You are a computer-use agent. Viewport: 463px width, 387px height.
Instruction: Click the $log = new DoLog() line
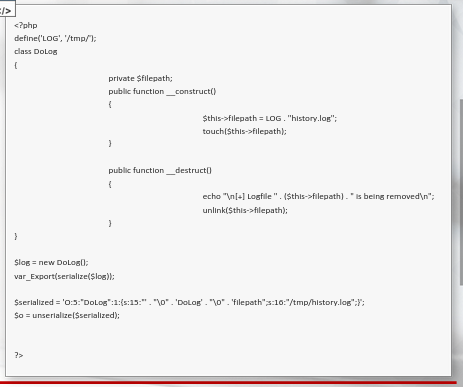coord(51,263)
